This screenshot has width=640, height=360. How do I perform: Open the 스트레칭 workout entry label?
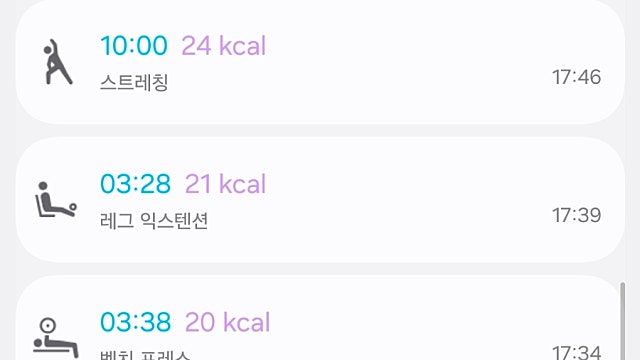pos(134,83)
